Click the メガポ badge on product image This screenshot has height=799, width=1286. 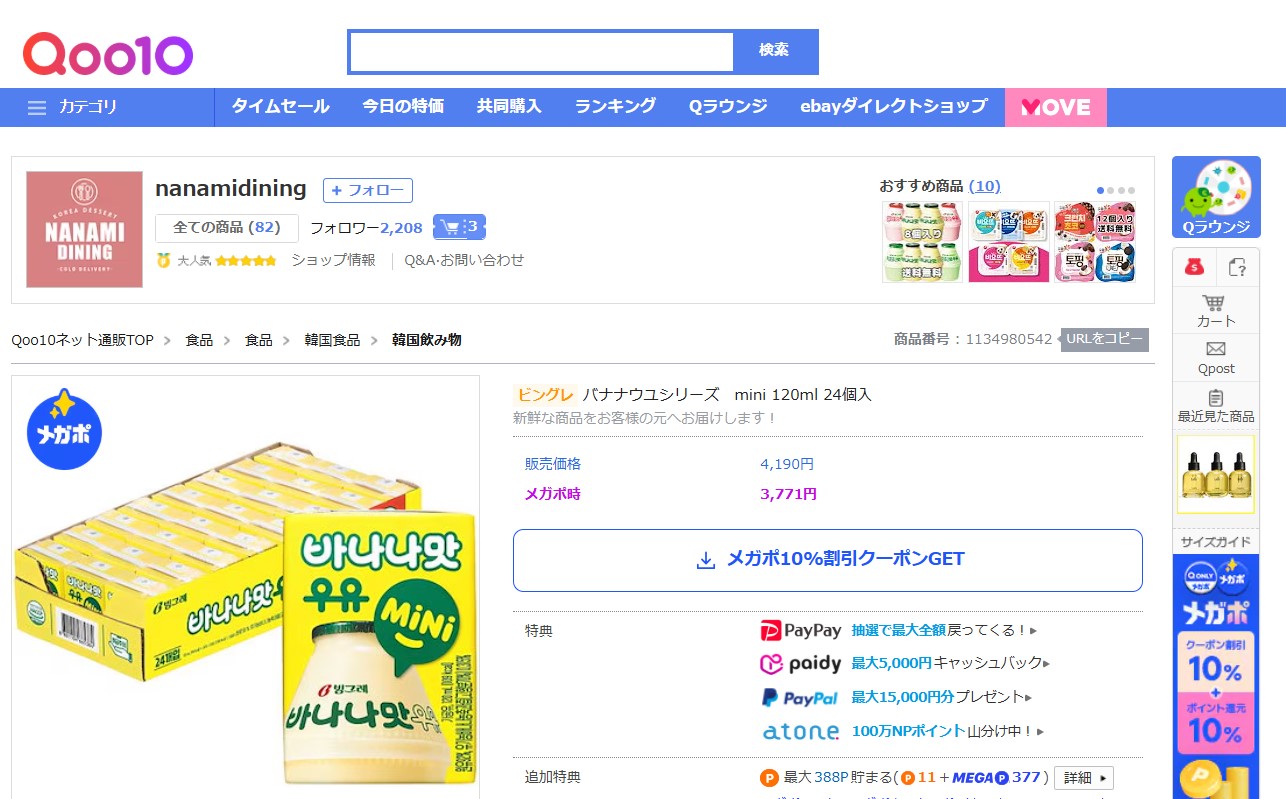(65, 430)
